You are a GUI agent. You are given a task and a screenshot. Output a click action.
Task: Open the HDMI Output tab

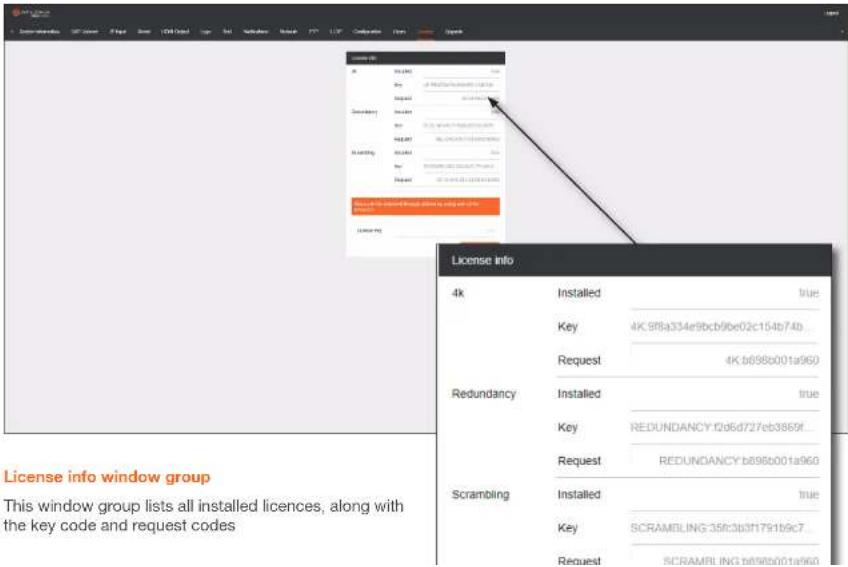click(175, 31)
